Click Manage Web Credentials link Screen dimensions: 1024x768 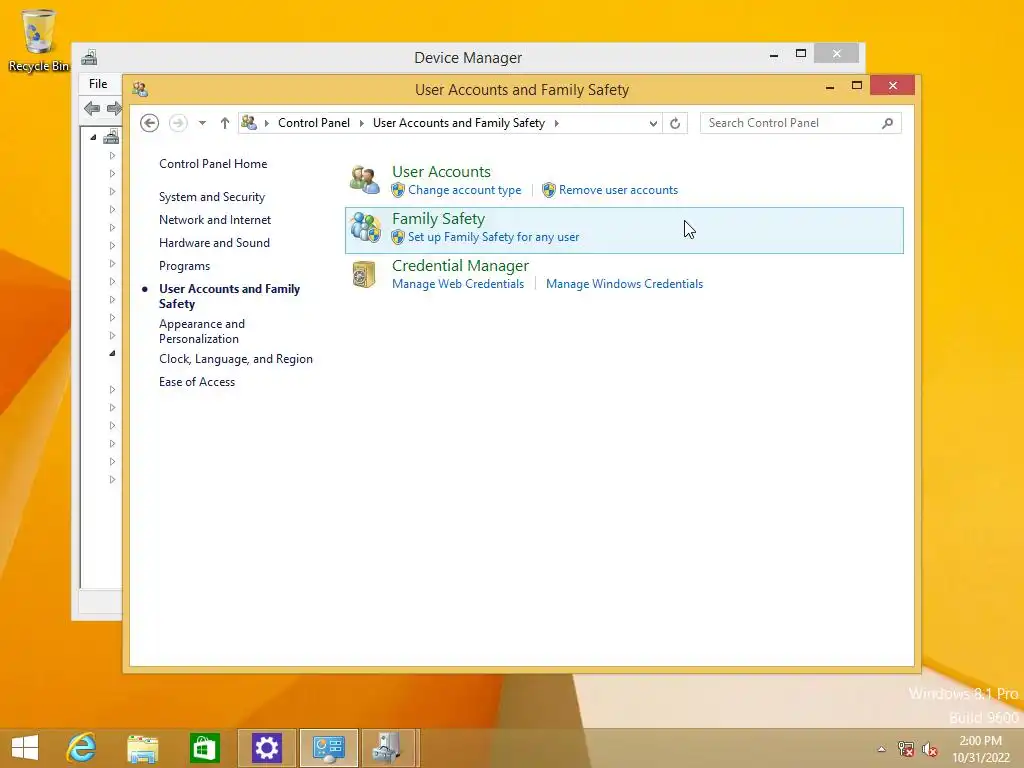458,284
